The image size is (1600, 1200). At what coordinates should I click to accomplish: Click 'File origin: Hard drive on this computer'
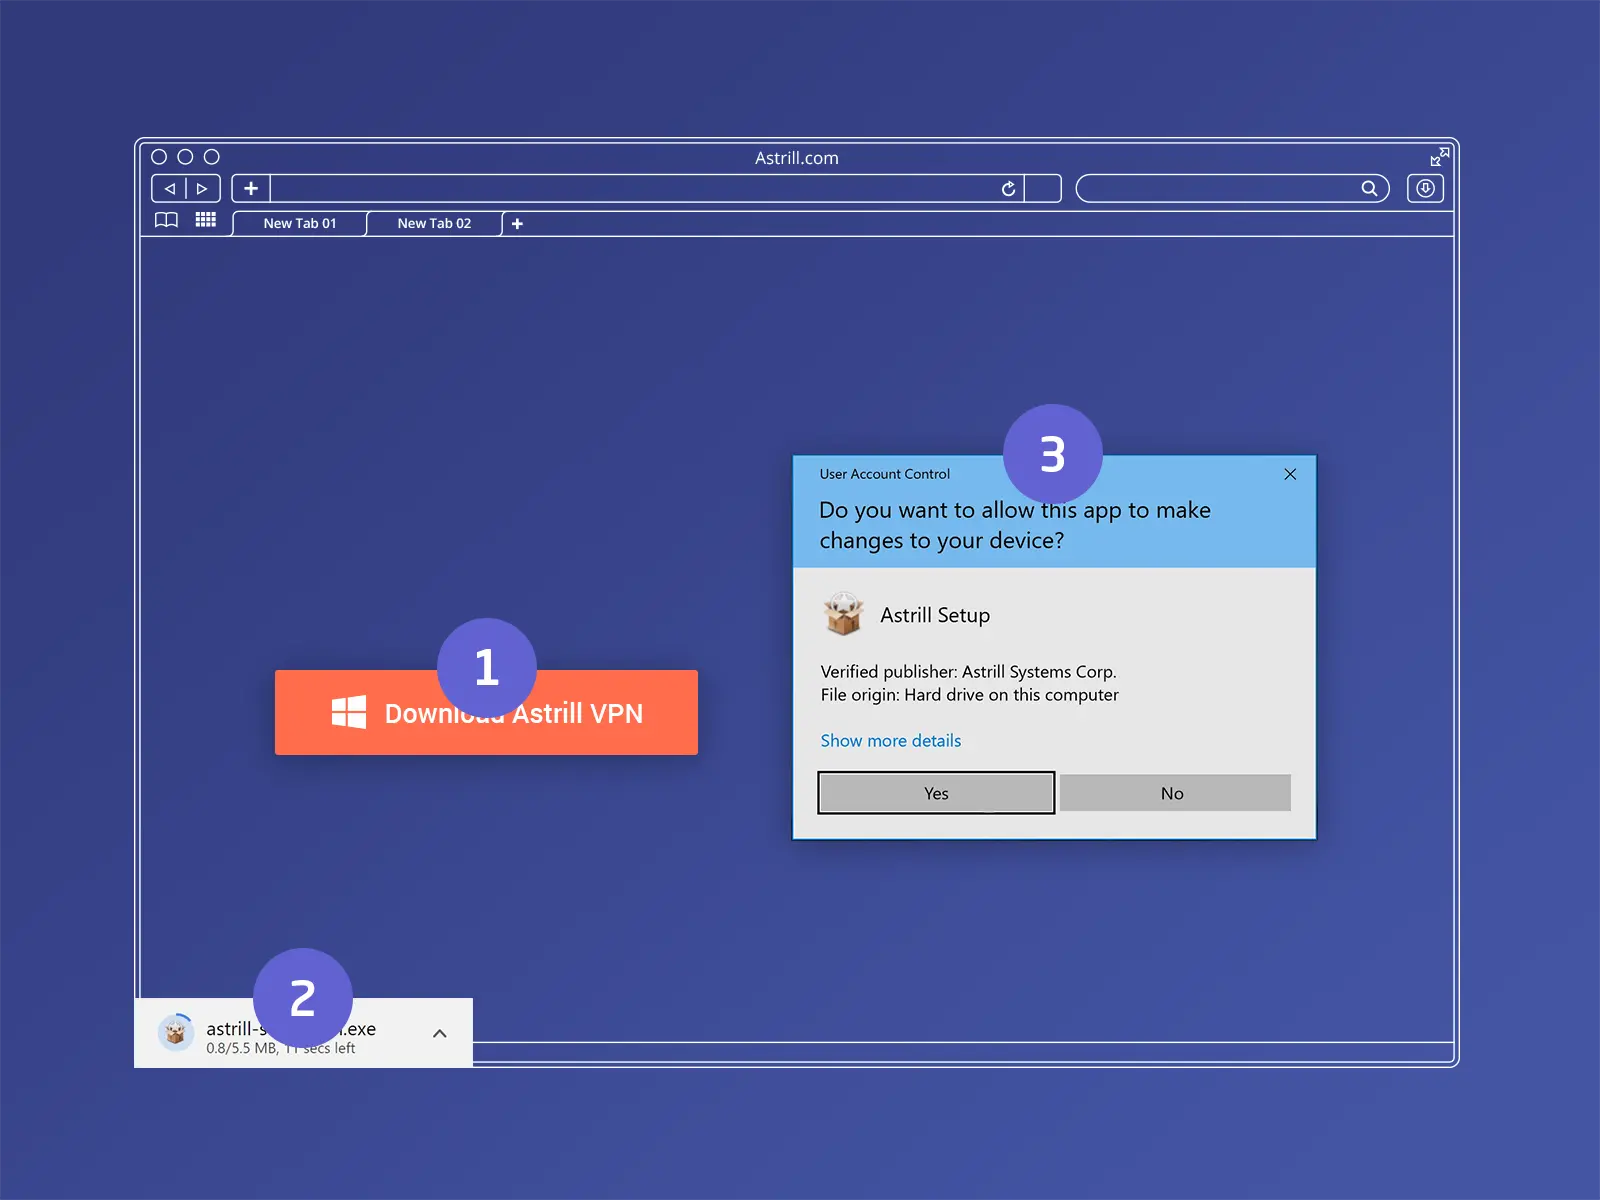(969, 695)
